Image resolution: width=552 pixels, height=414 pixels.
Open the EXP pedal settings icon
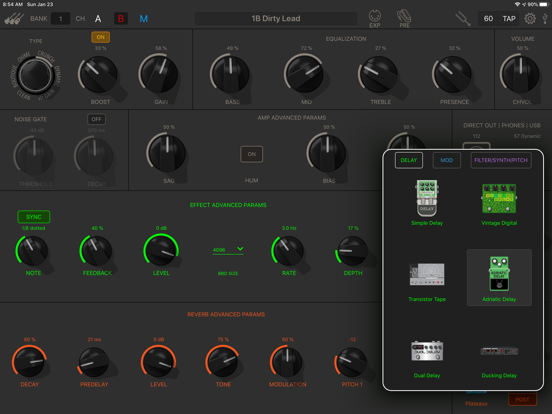click(x=375, y=18)
